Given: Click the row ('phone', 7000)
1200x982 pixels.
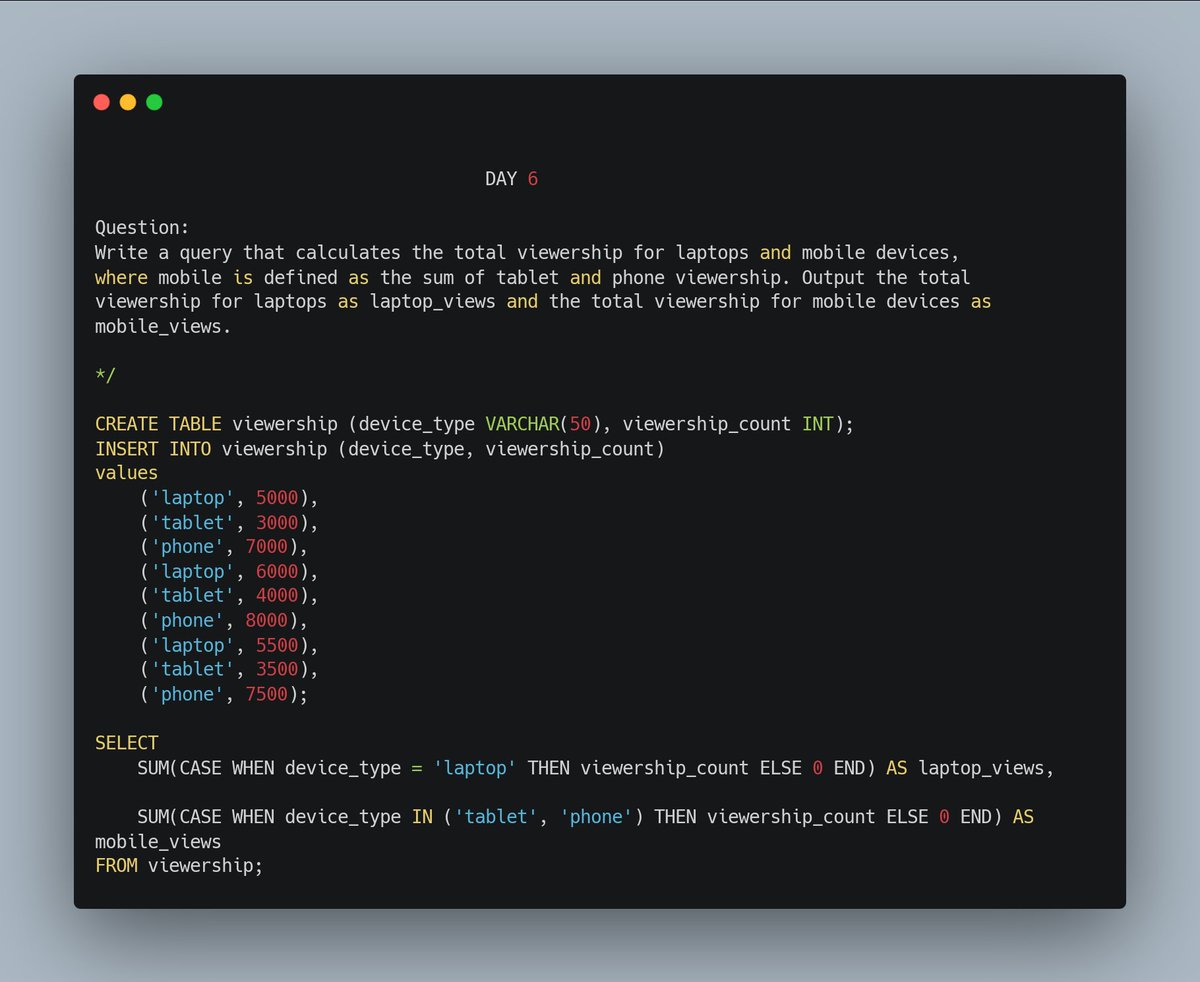Looking at the screenshot, I should tap(223, 547).
